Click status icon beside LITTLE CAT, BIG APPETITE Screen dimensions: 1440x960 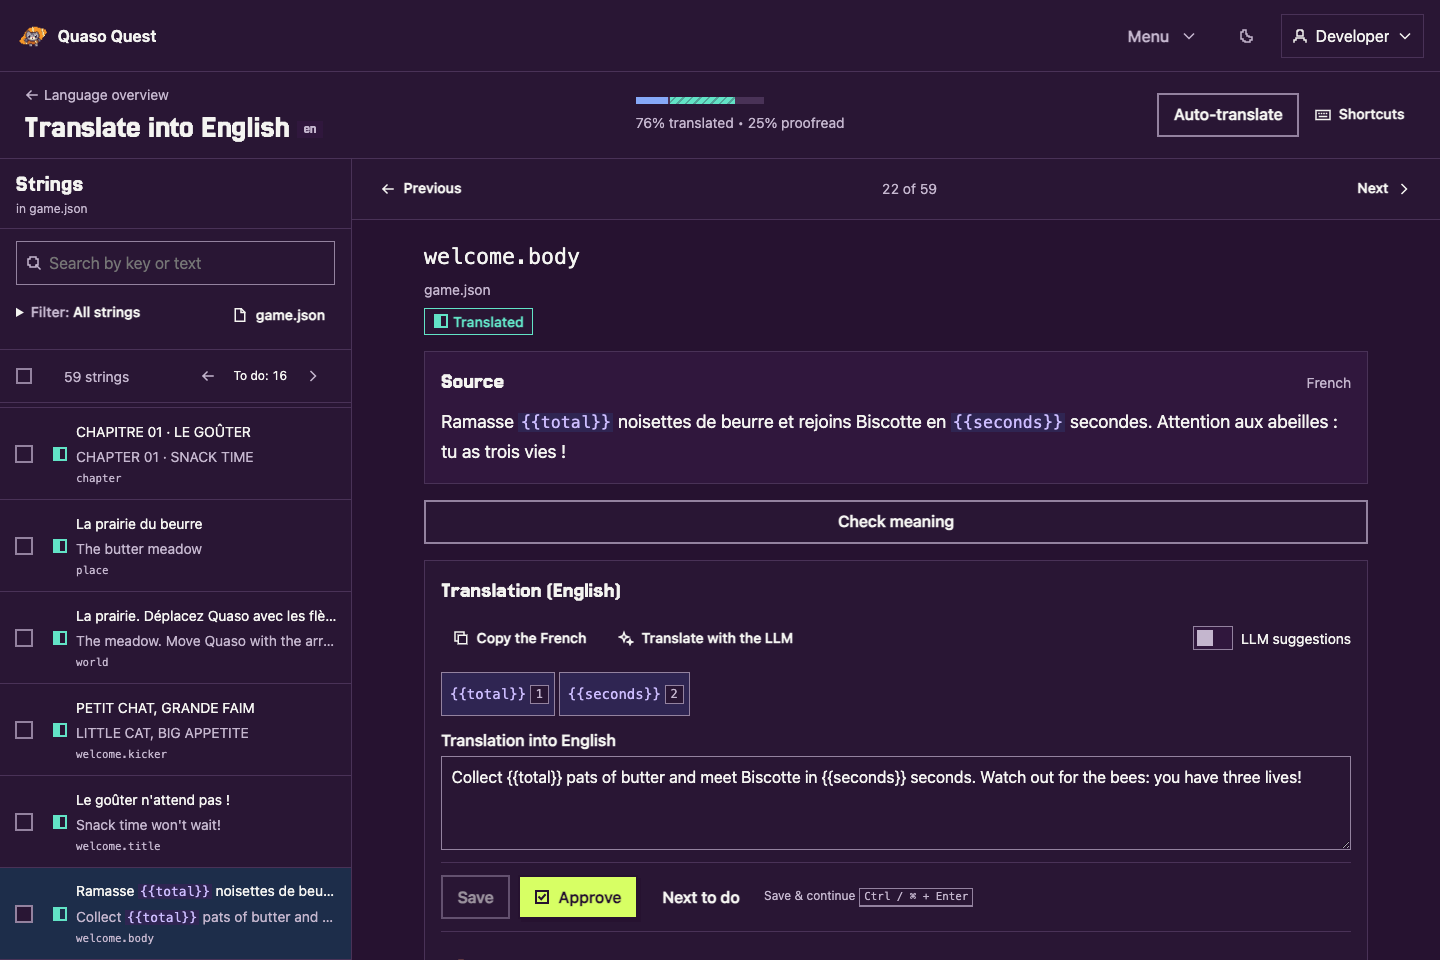pyautogui.click(x=60, y=730)
